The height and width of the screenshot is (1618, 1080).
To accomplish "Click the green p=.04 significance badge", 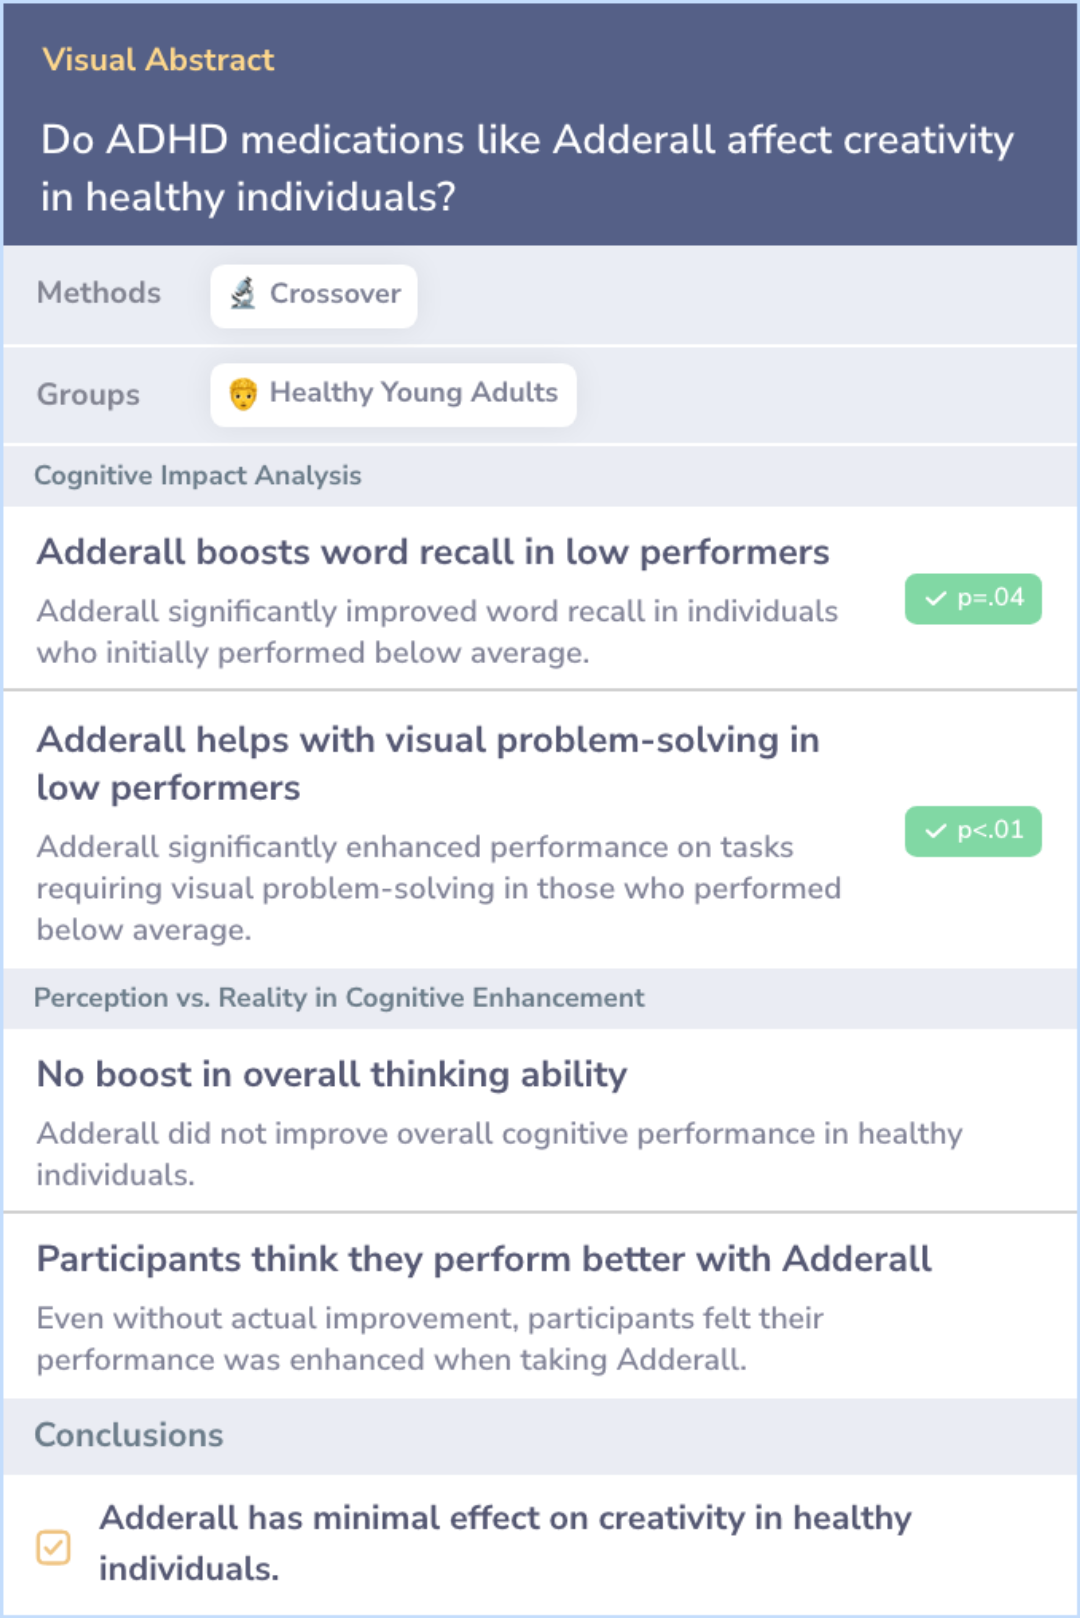I will coord(973,599).
